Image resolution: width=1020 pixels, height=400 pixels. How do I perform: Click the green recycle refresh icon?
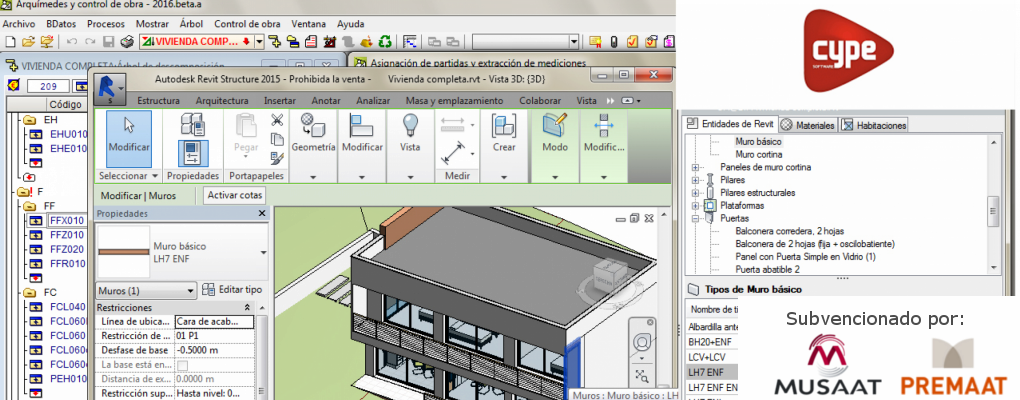tap(385, 42)
